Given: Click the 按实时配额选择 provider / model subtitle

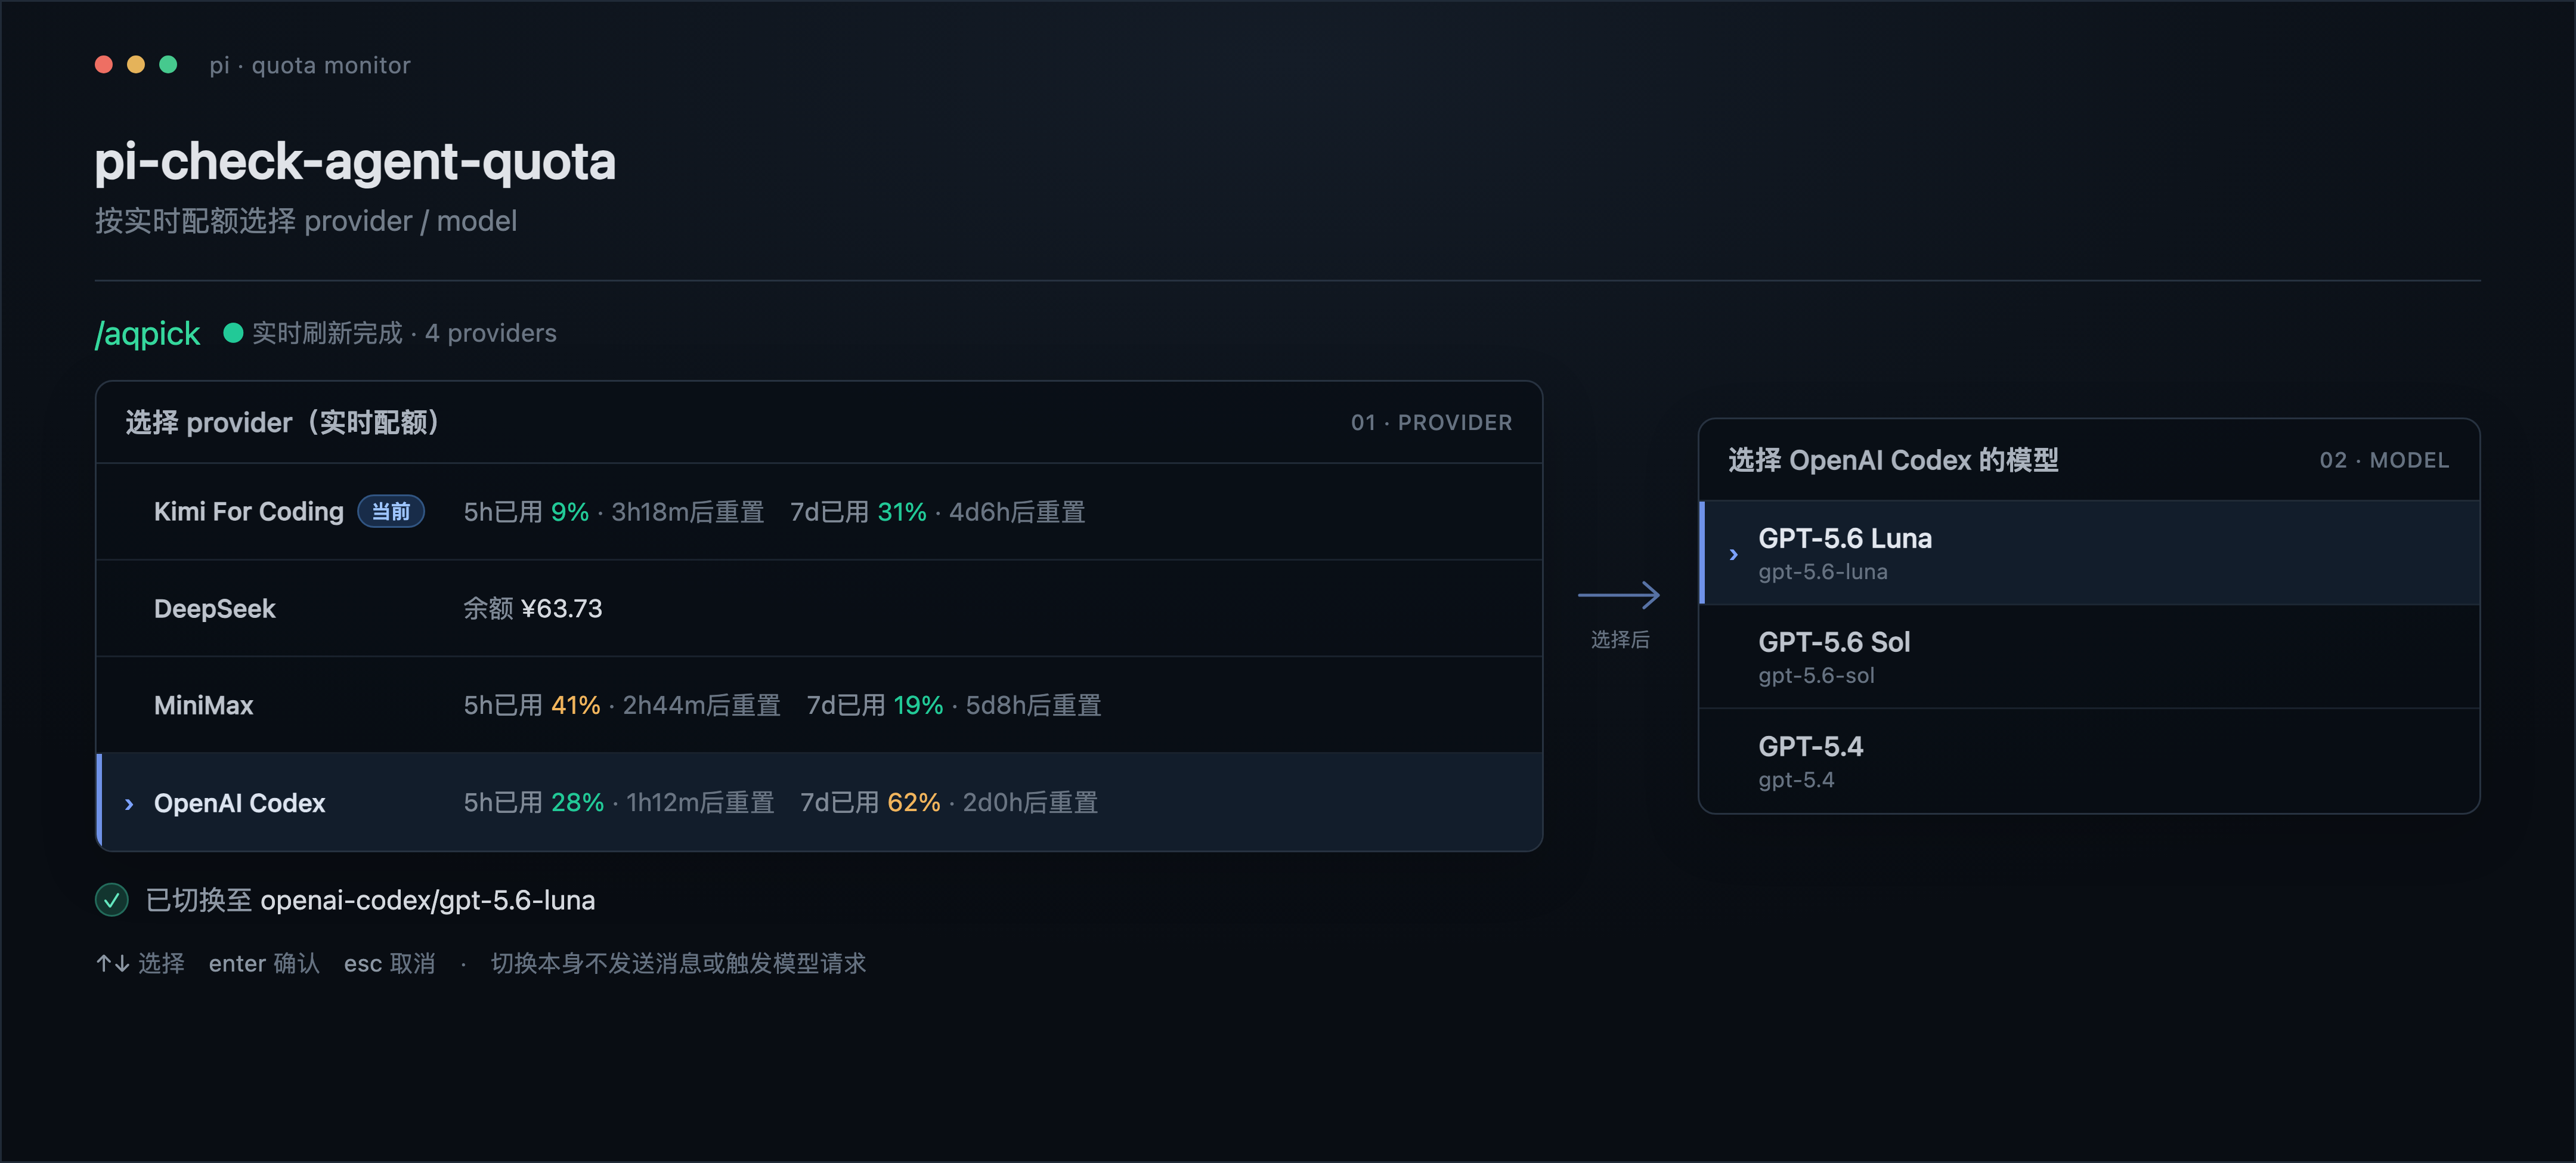Looking at the screenshot, I should pyautogui.click(x=306, y=221).
